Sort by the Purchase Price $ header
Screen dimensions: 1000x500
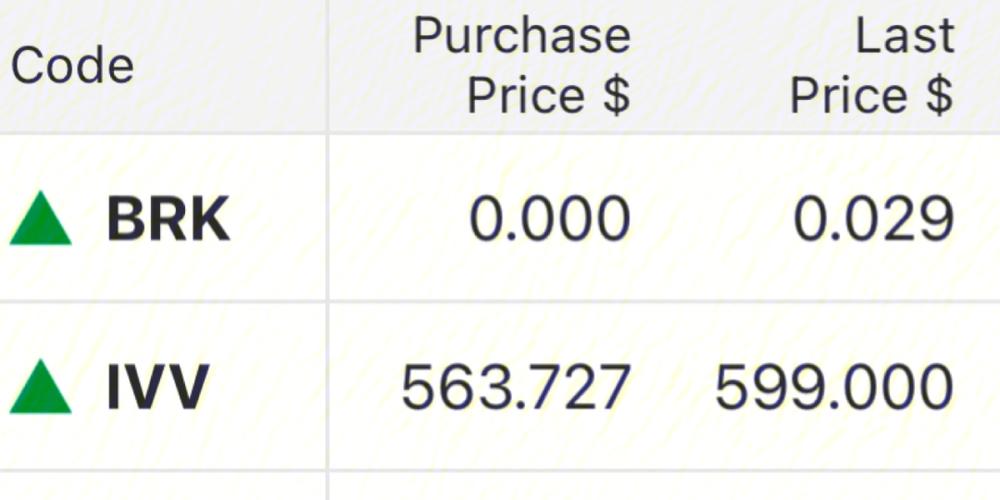pos(522,66)
